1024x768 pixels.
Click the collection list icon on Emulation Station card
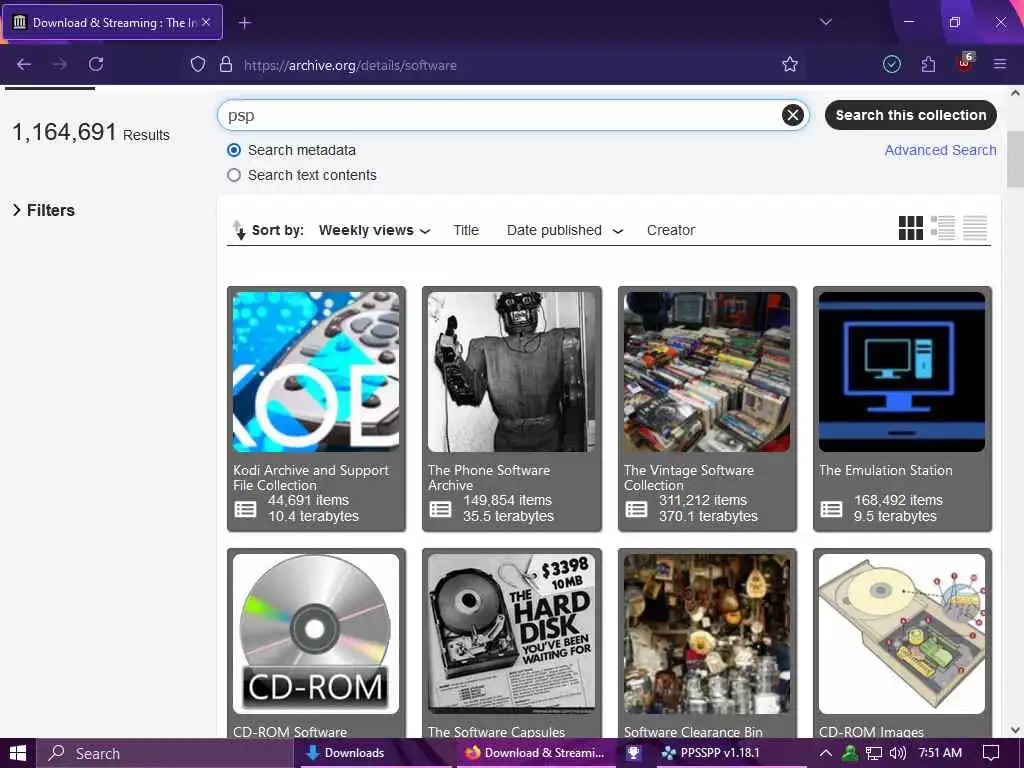point(831,509)
